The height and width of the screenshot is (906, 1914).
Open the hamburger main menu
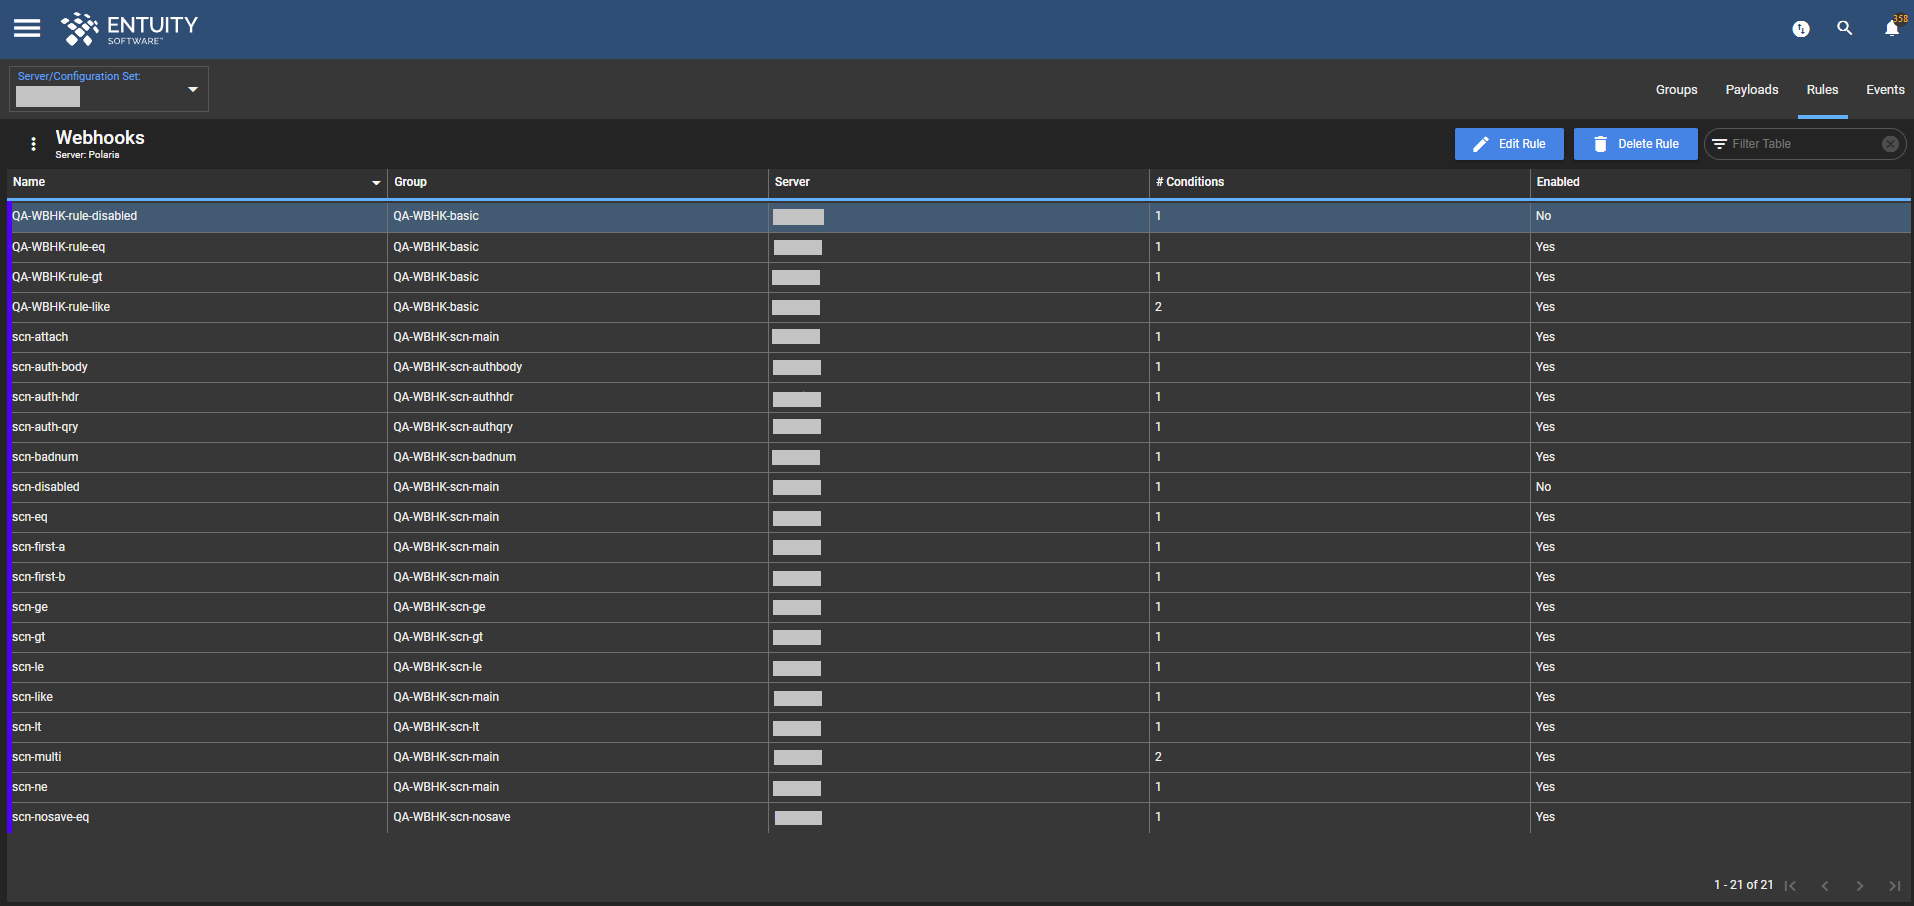pos(27,28)
